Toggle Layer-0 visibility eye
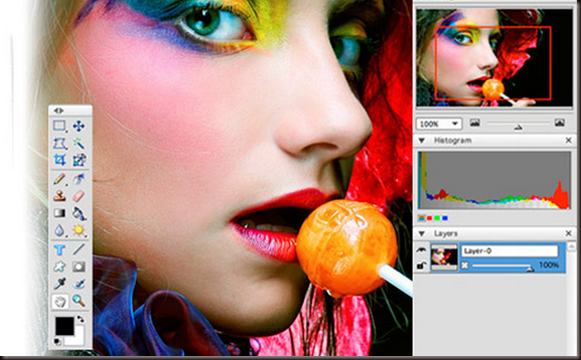Screen dimensions: 581x360 tap(421, 251)
